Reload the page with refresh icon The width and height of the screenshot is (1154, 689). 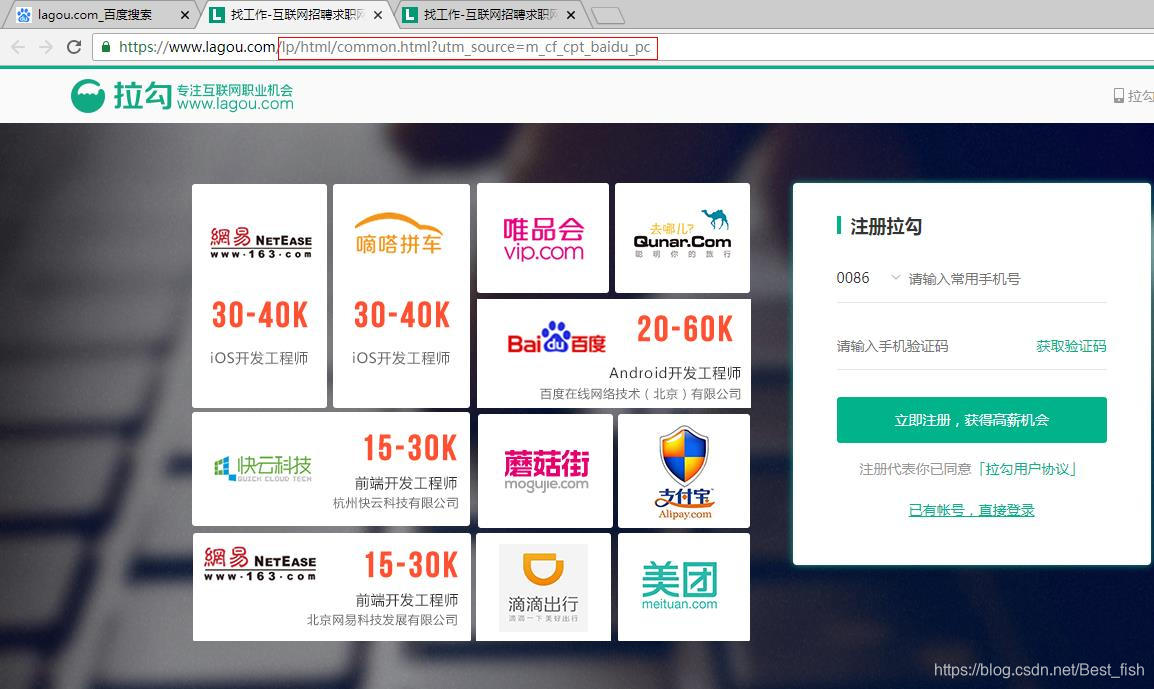tap(74, 47)
